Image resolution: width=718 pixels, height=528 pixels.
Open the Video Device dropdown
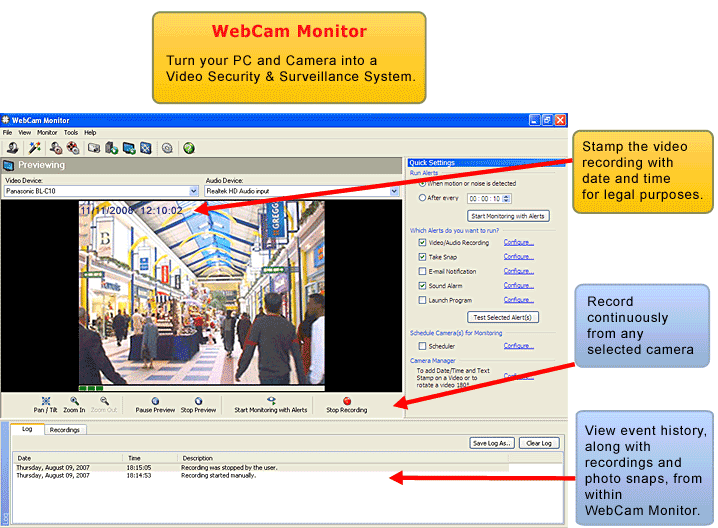(x=194, y=191)
